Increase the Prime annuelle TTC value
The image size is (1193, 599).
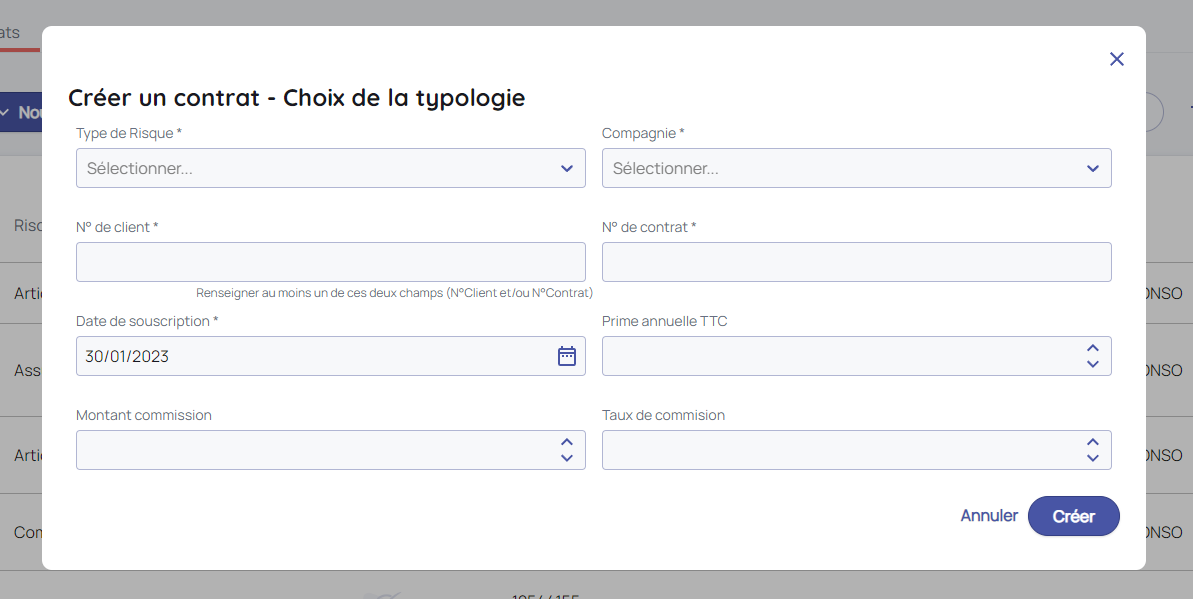(x=1093, y=348)
